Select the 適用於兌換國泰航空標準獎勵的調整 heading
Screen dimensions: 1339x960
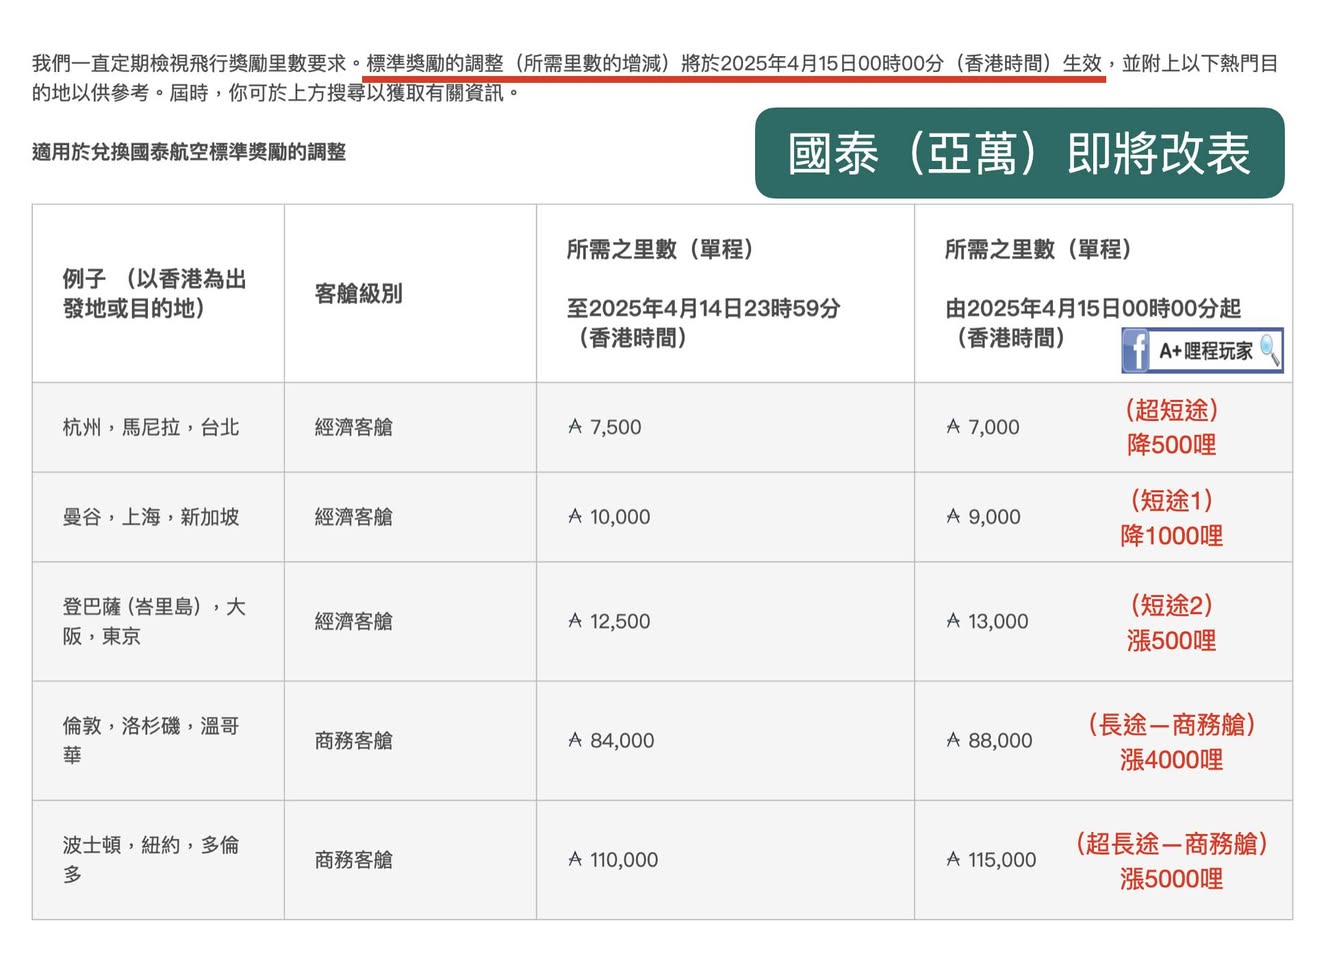pos(189,152)
